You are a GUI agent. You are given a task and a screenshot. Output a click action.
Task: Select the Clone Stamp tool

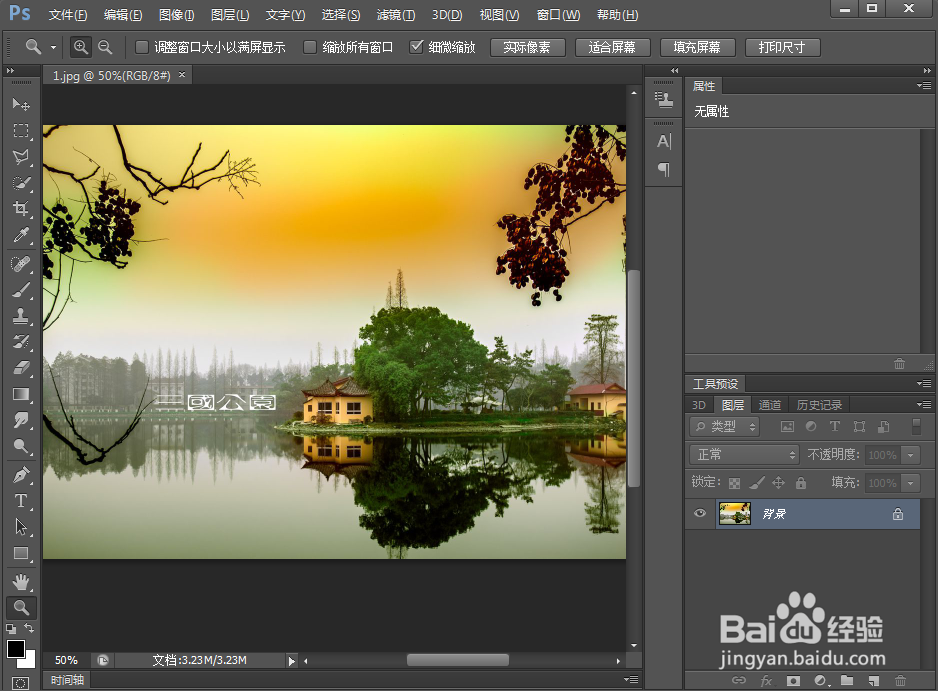click(21, 316)
